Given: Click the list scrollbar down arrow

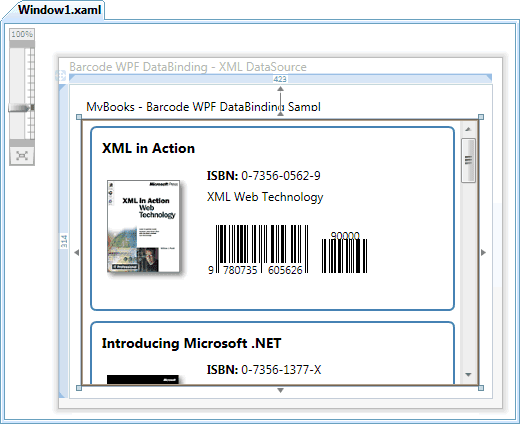Looking at the screenshot, I should (x=468, y=375).
